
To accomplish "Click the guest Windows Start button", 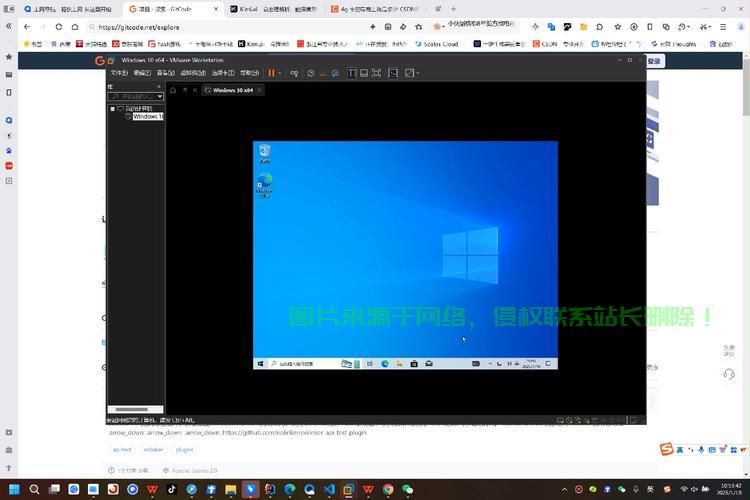I will [261, 364].
